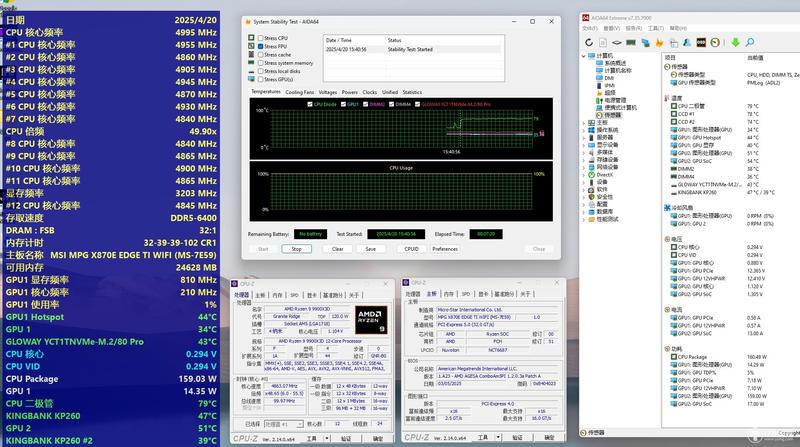
Task: Click the magnifier search icon in AIDA64 toolbar
Action: pyautogui.click(x=750, y=42)
